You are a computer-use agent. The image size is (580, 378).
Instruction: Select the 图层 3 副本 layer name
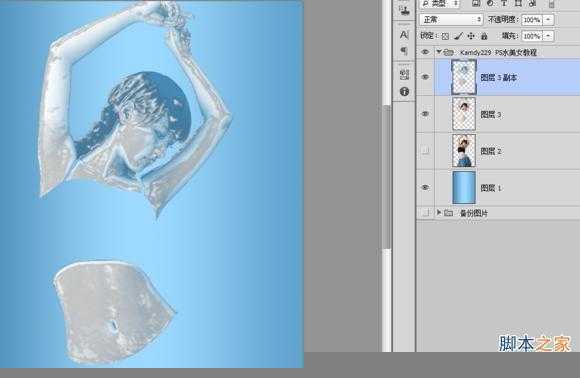[498, 77]
